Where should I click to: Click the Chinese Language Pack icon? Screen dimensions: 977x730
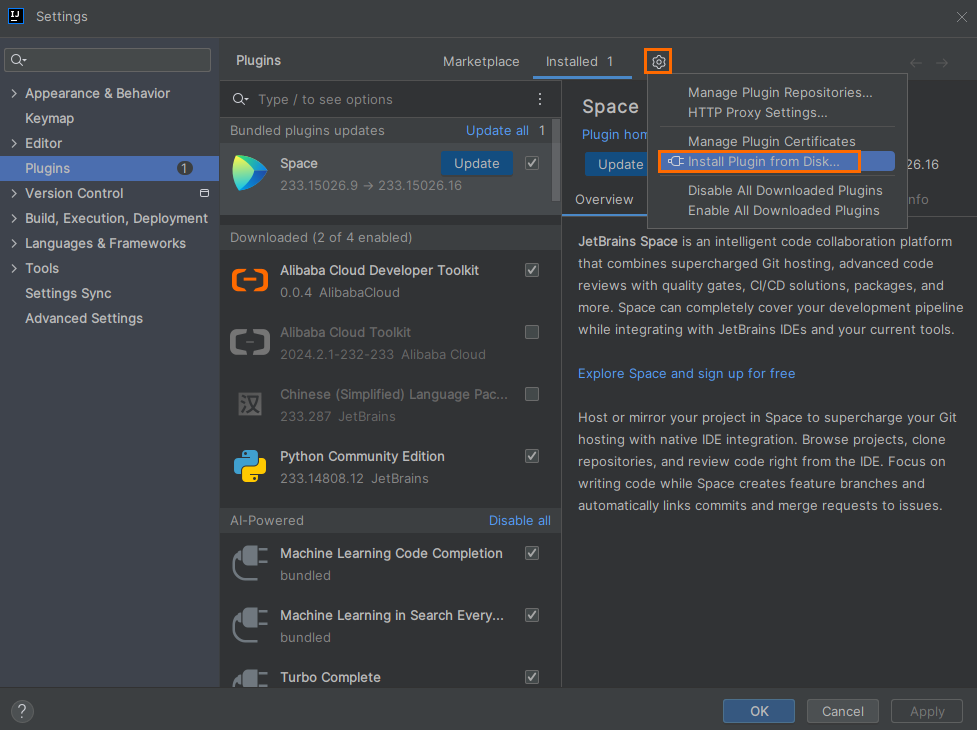click(x=250, y=404)
